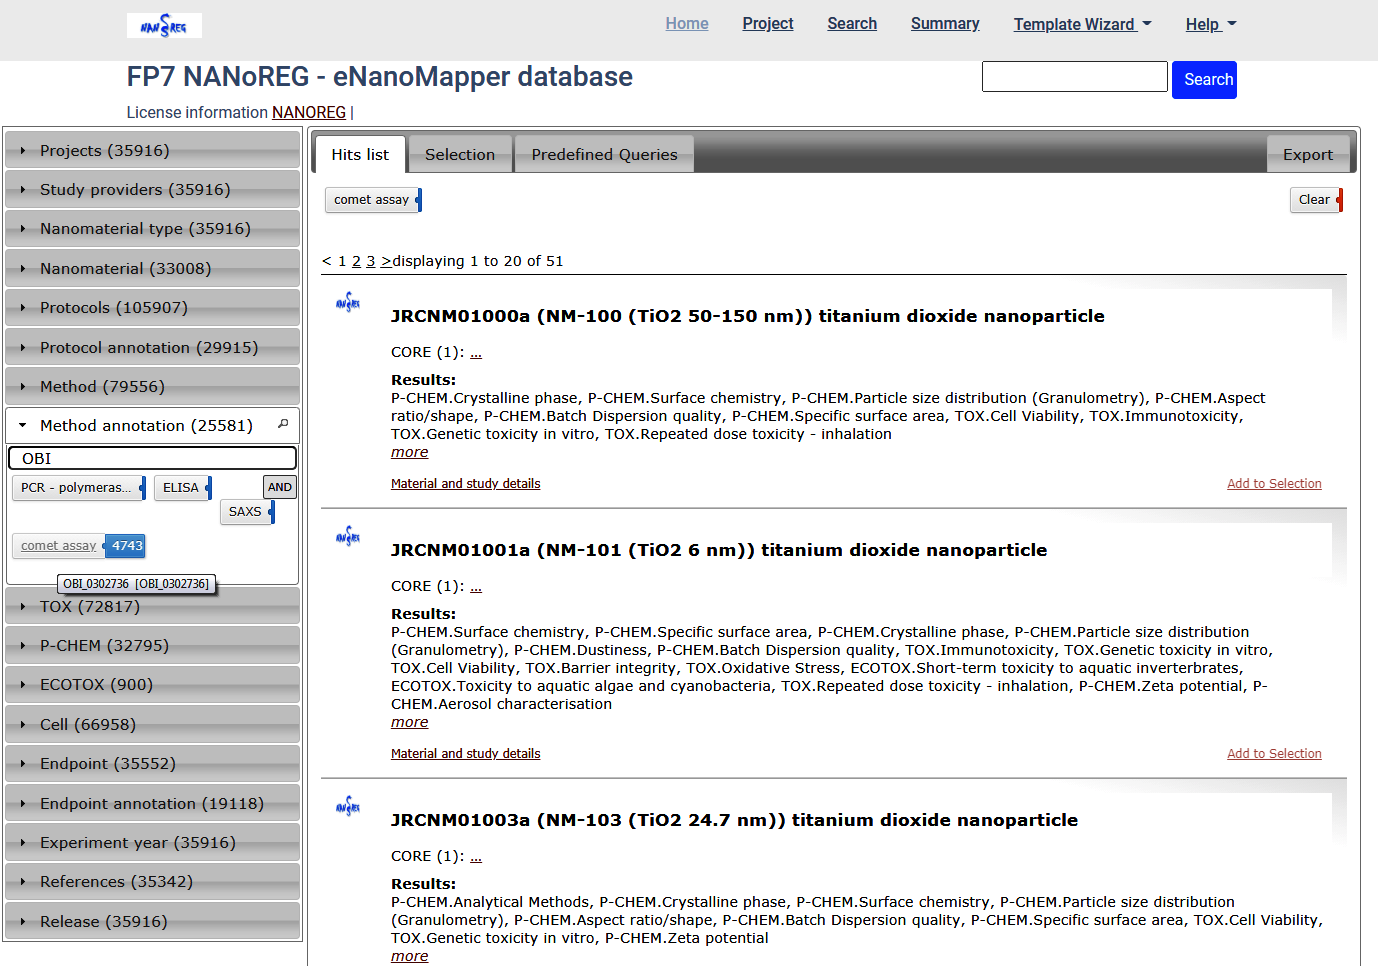The image size is (1378, 966).
Task: Toggle the AND logic button
Action: pos(280,487)
